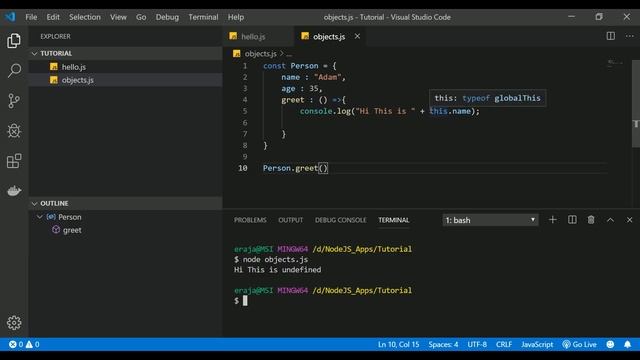Open the Extensions view
640x360 pixels.
(14, 161)
